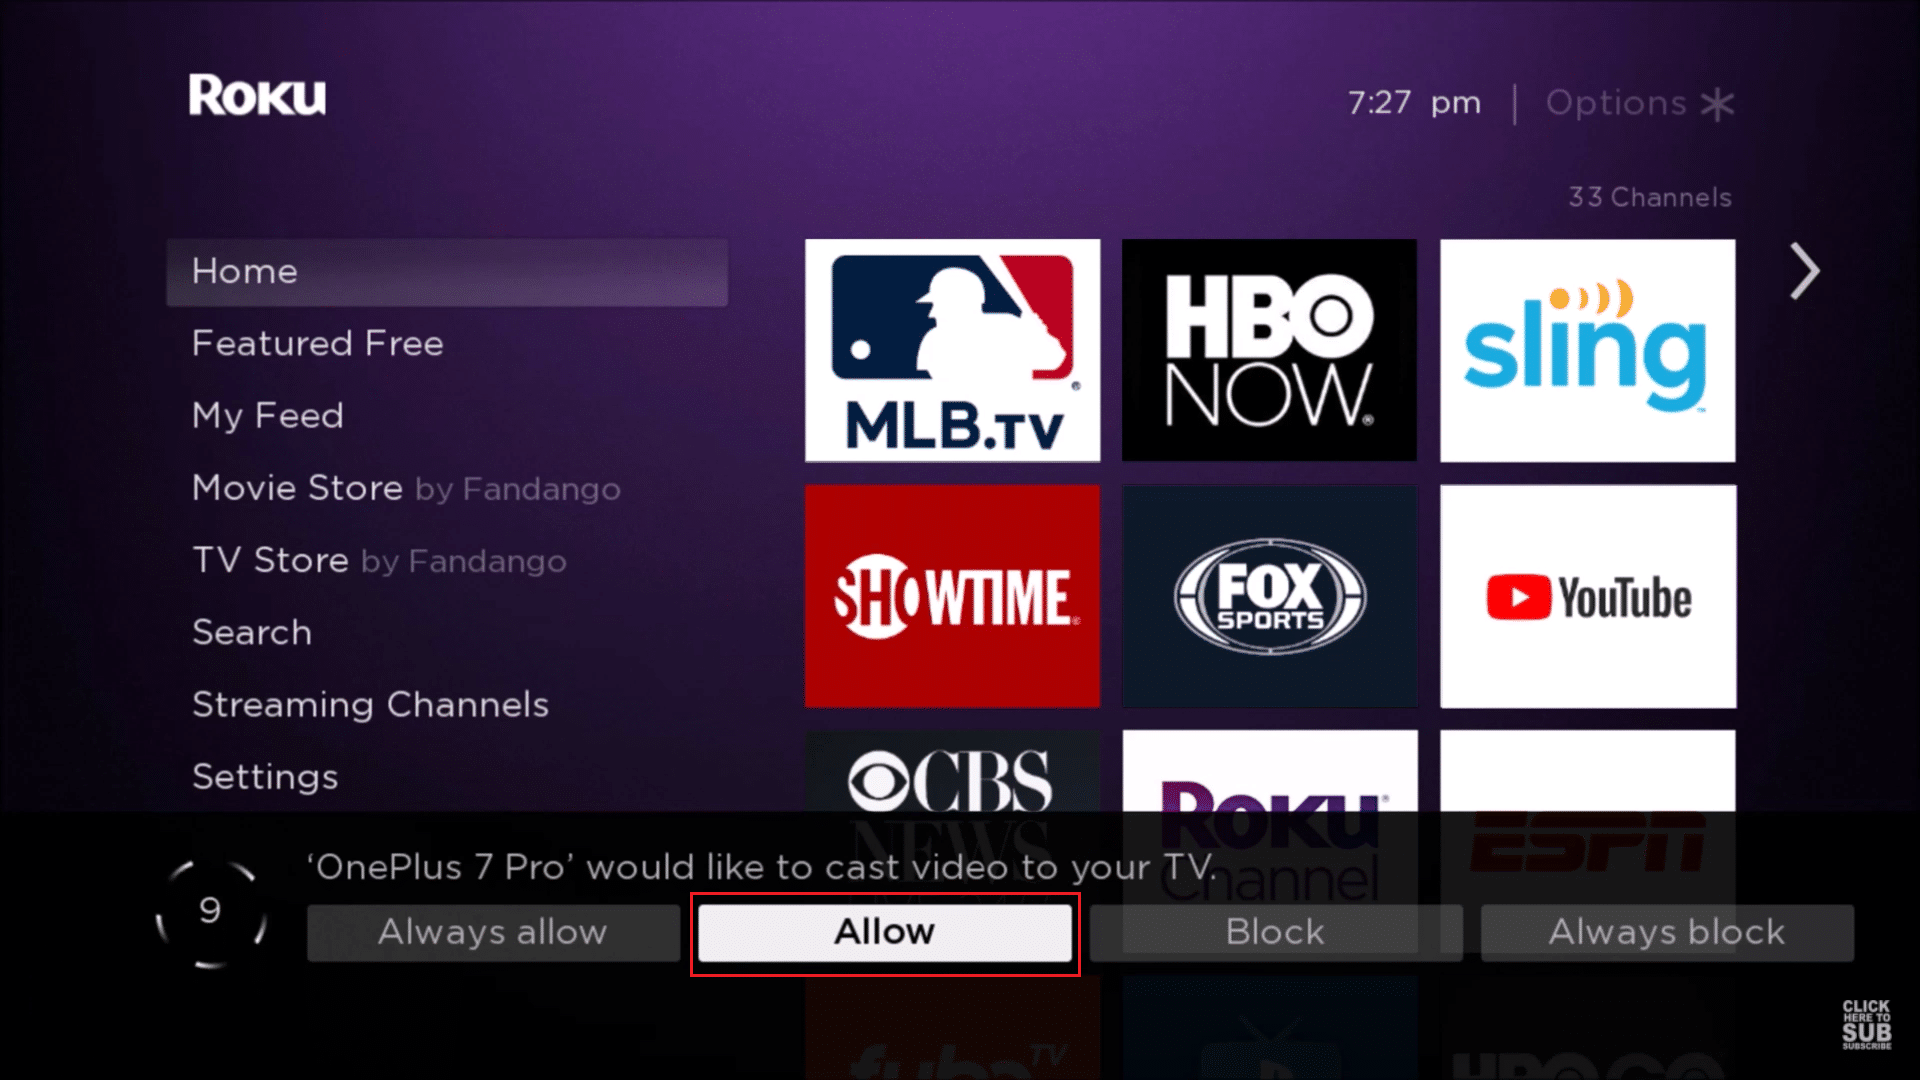Select Always block for casting request
Screen dimensions: 1920x1080
coord(1665,932)
